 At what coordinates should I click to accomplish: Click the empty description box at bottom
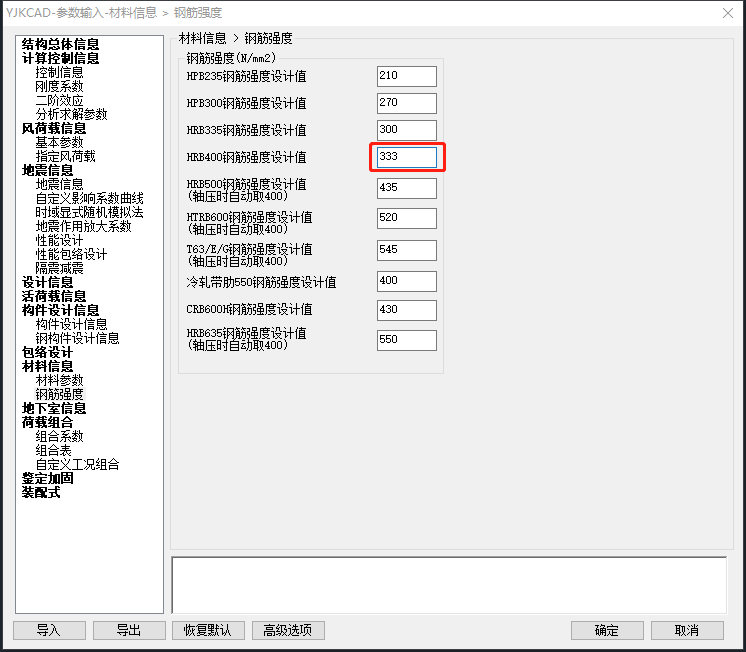click(x=449, y=585)
